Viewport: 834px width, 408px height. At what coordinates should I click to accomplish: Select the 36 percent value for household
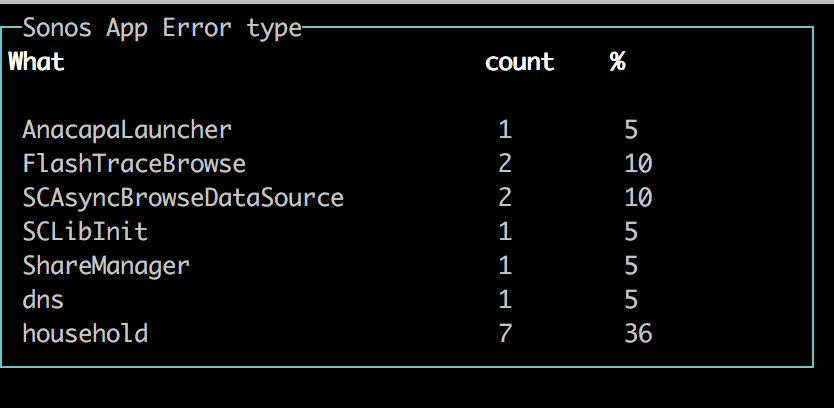(x=638, y=334)
